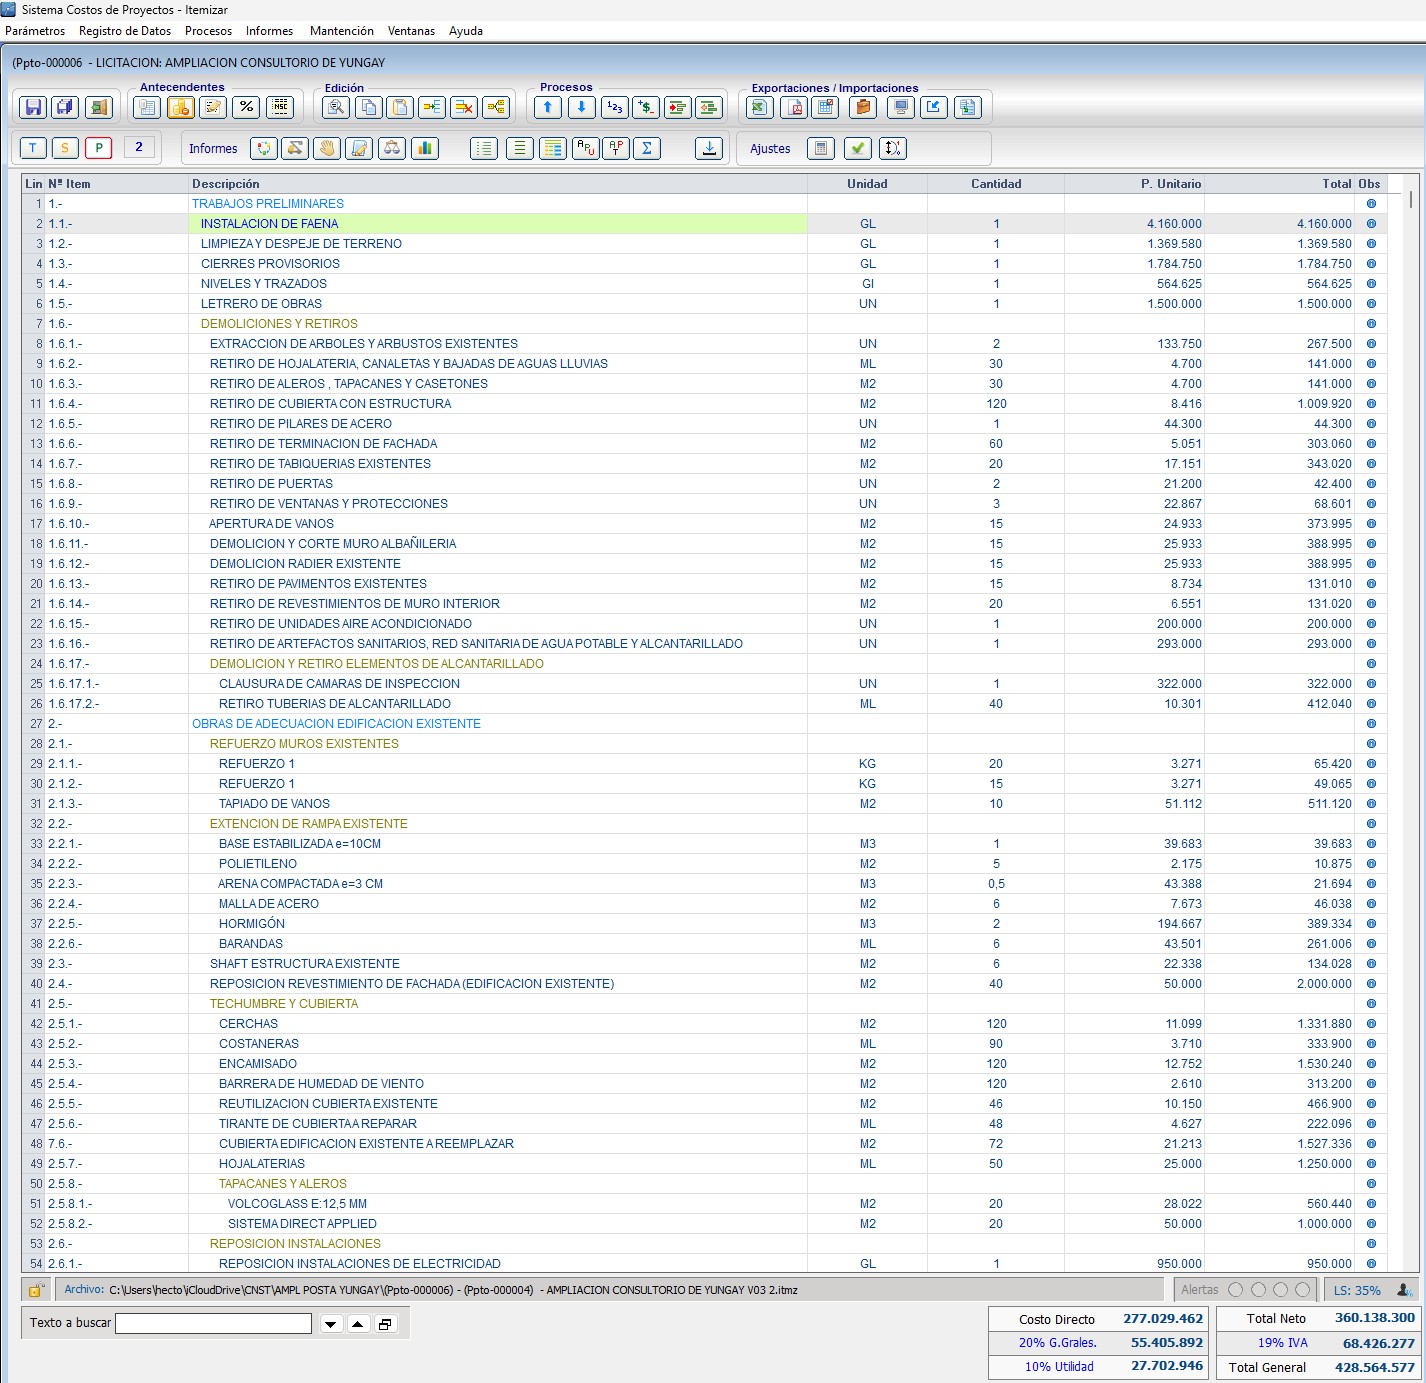Click the sigma summation icon
This screenshot has height=1383, width=1426.
648,148
